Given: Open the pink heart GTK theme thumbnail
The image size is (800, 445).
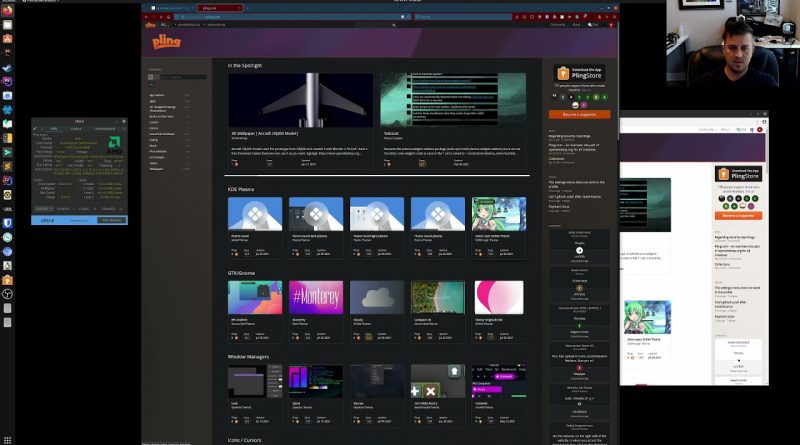Looking at the screenshot, I should tap(499, 297).
